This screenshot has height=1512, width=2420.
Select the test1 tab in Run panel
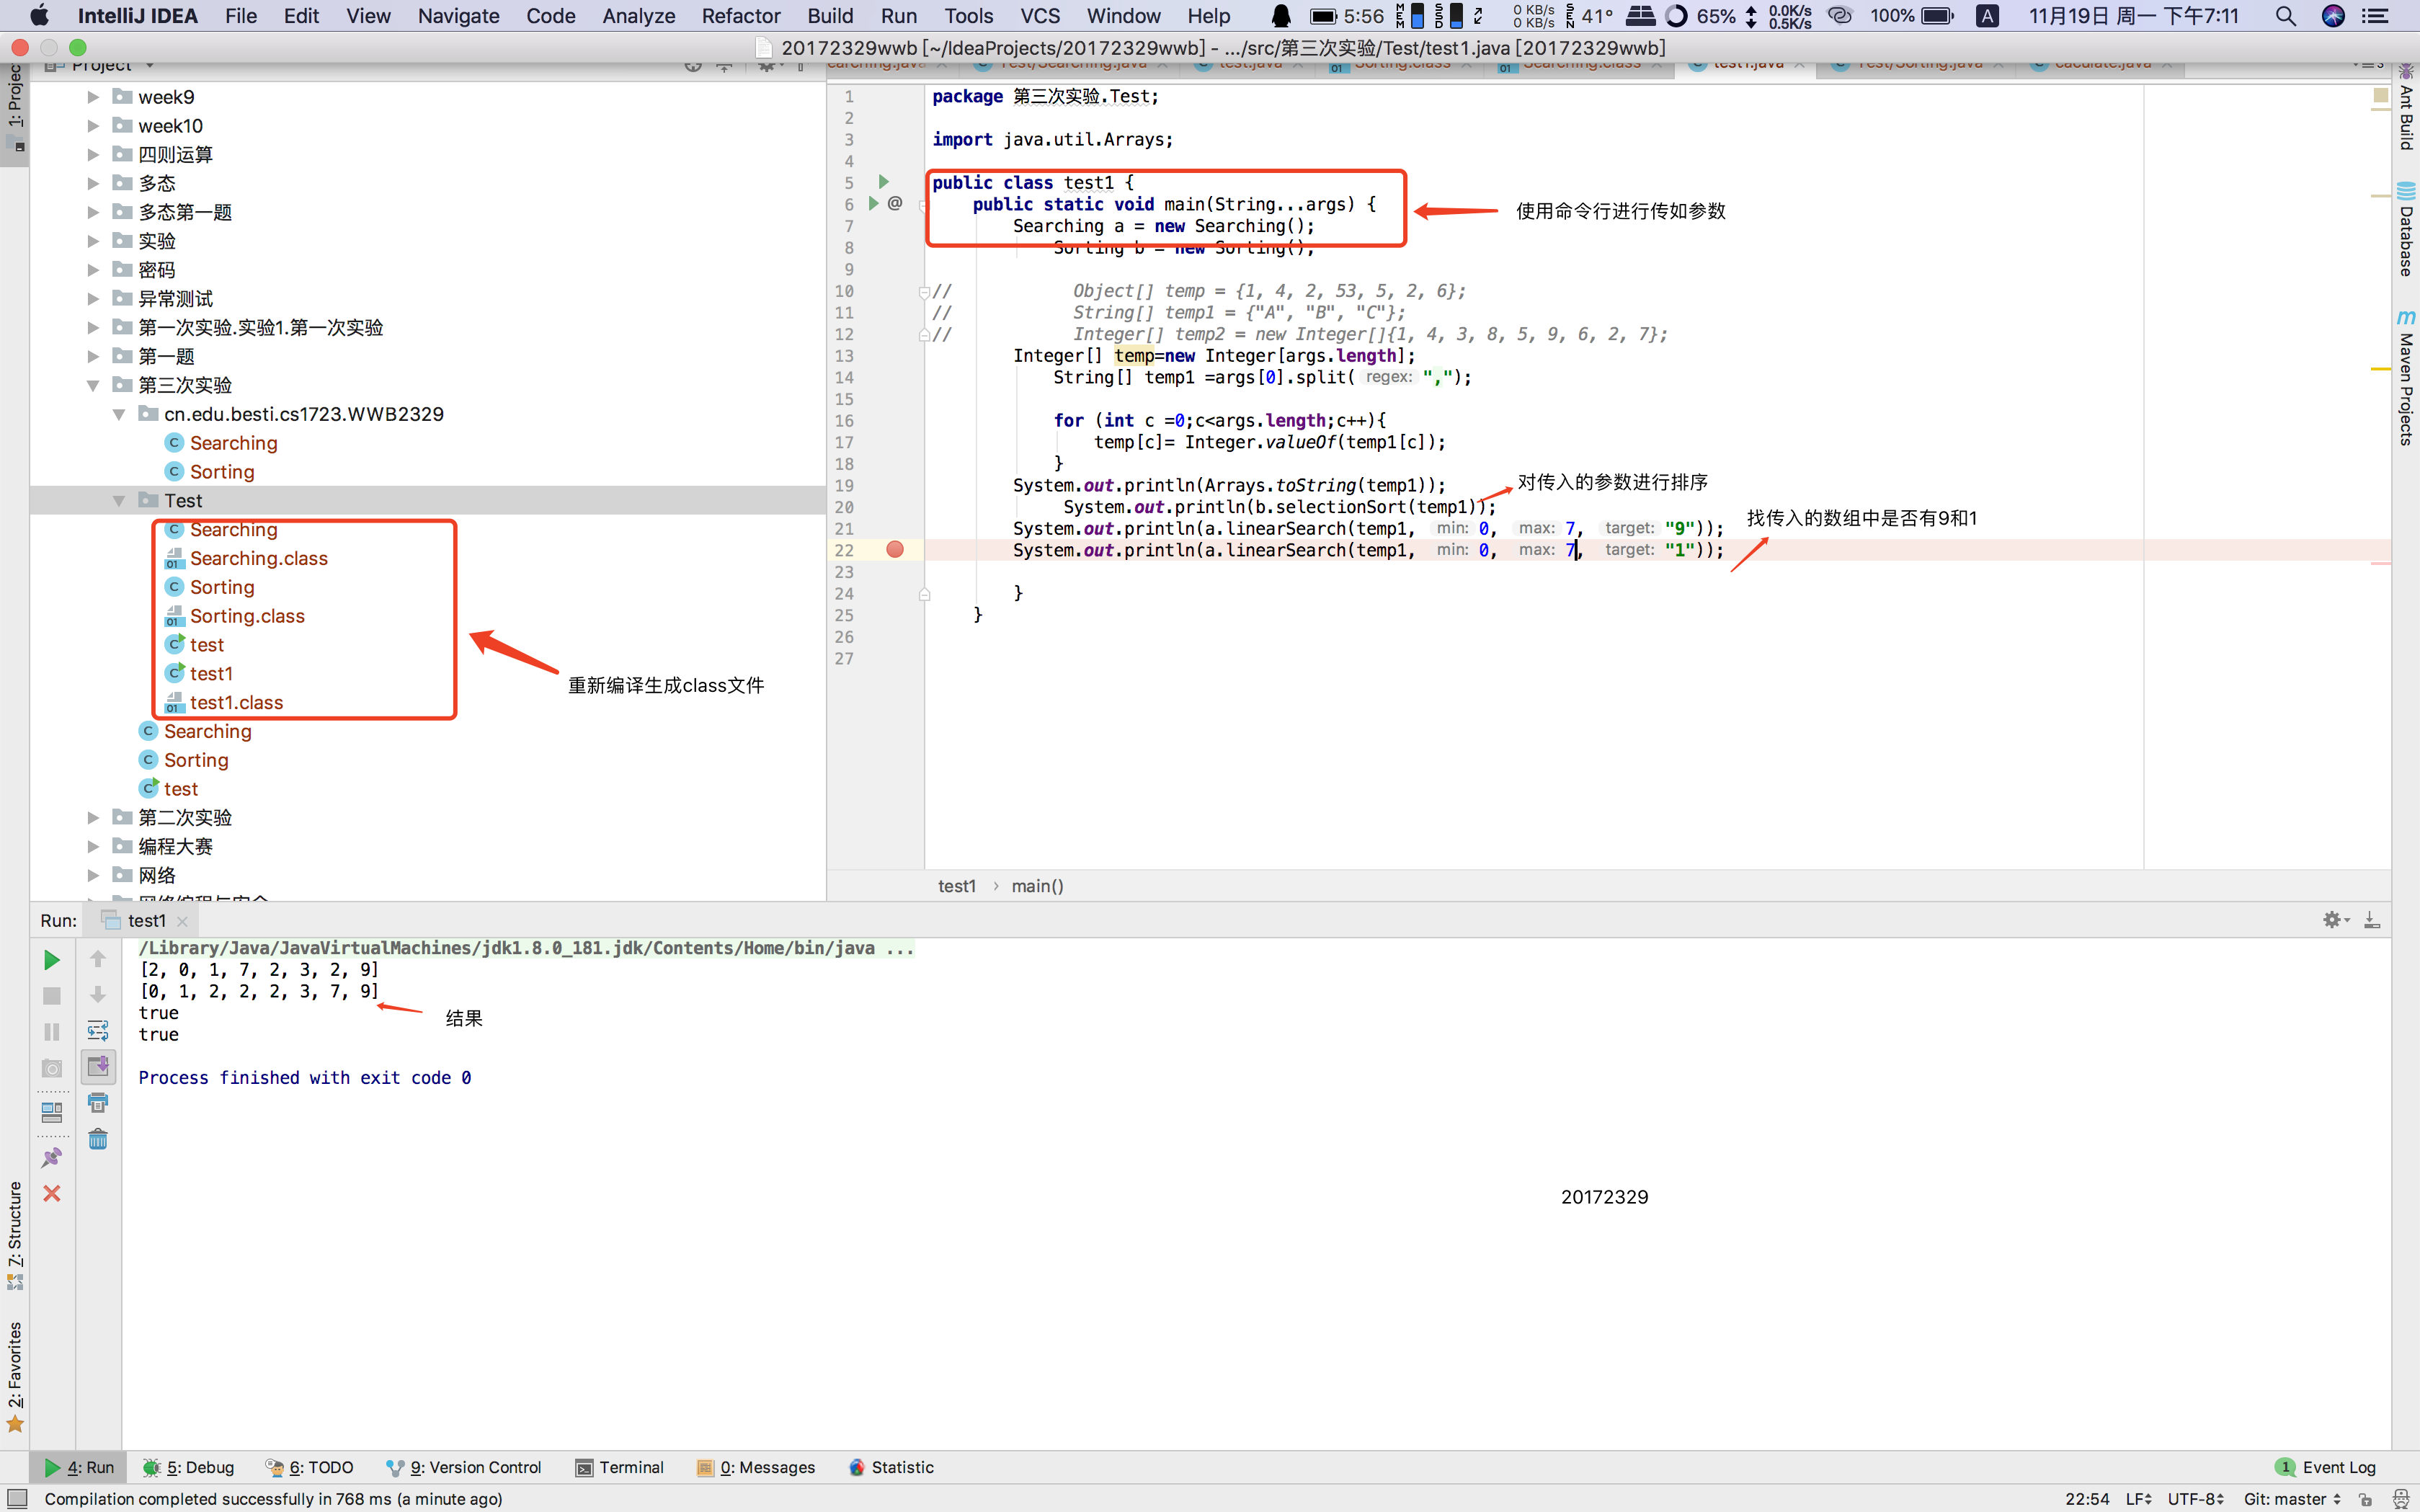pos(146,920)
